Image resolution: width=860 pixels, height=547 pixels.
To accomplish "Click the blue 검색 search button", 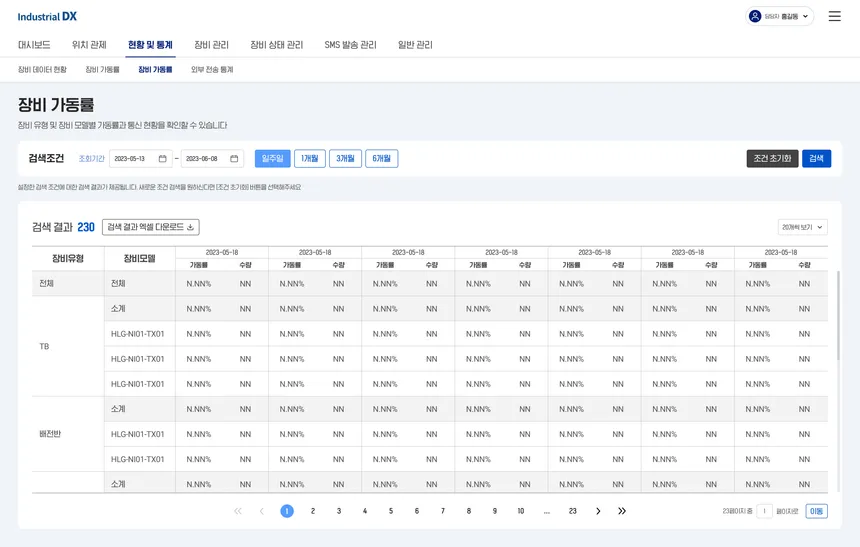I will pos(816,159).
